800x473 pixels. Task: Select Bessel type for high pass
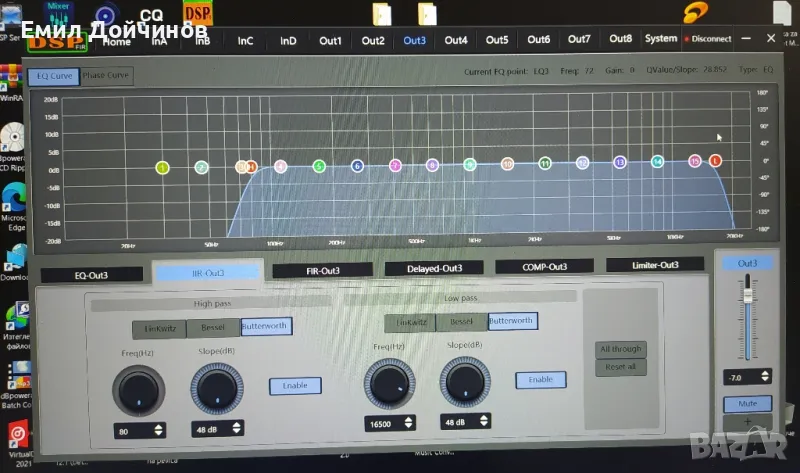212,327
